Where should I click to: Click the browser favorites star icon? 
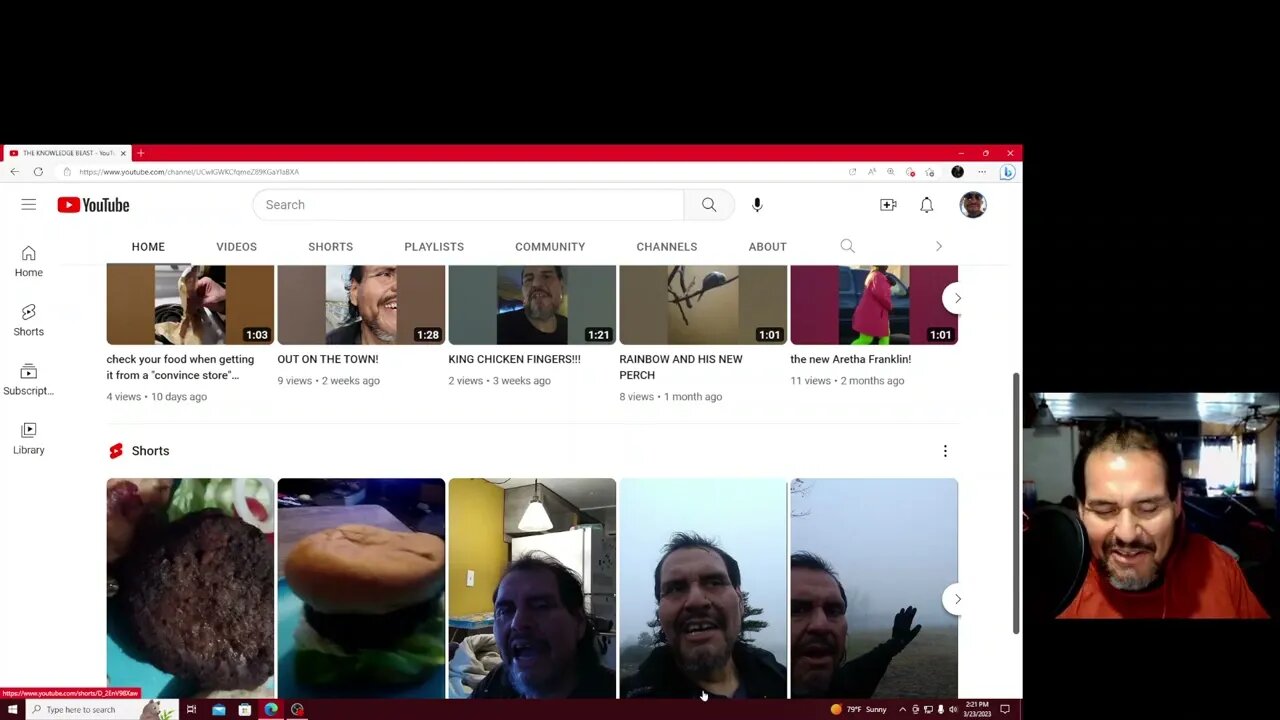click(929, 172)
